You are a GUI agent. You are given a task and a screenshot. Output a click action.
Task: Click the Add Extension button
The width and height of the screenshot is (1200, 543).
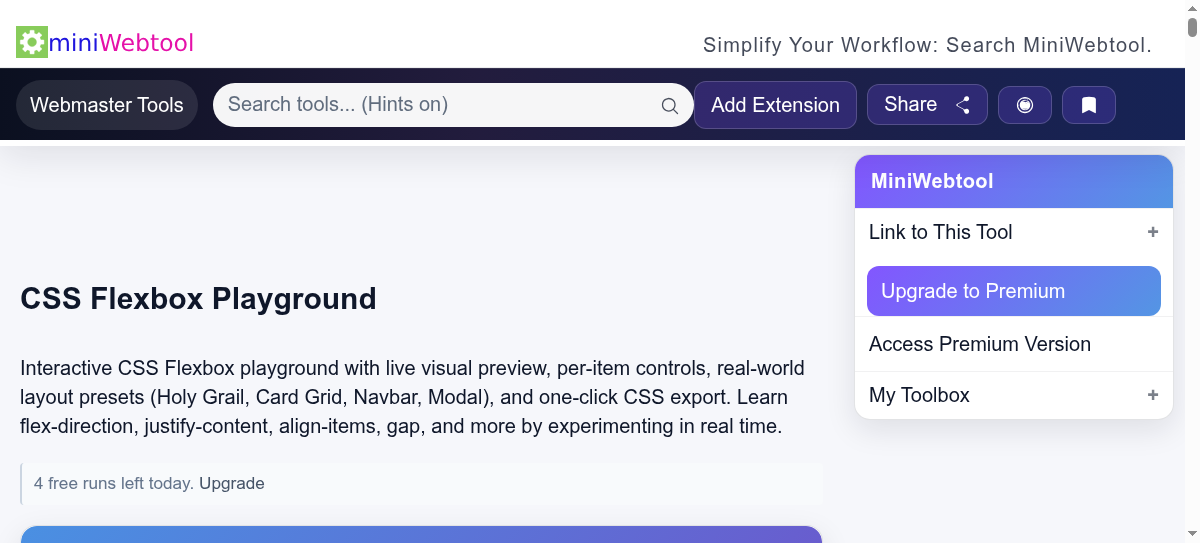click(x=775, y=105)
